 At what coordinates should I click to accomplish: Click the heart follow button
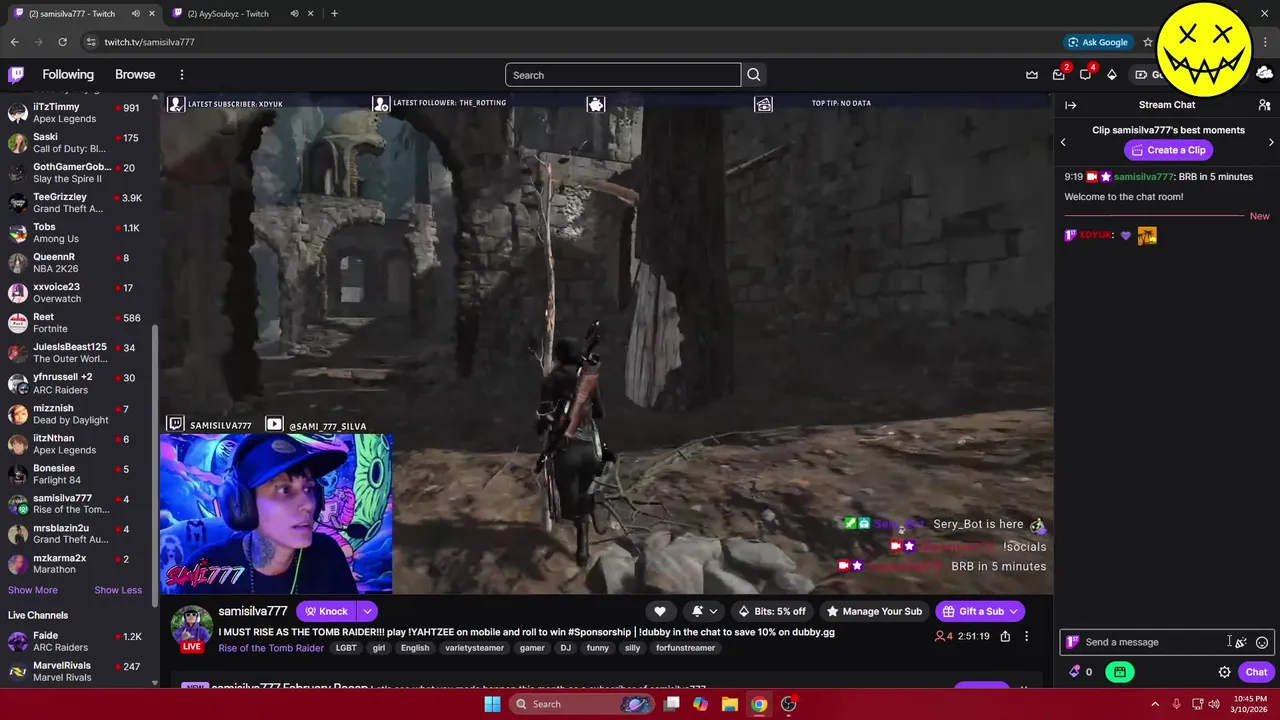(660, 611)
